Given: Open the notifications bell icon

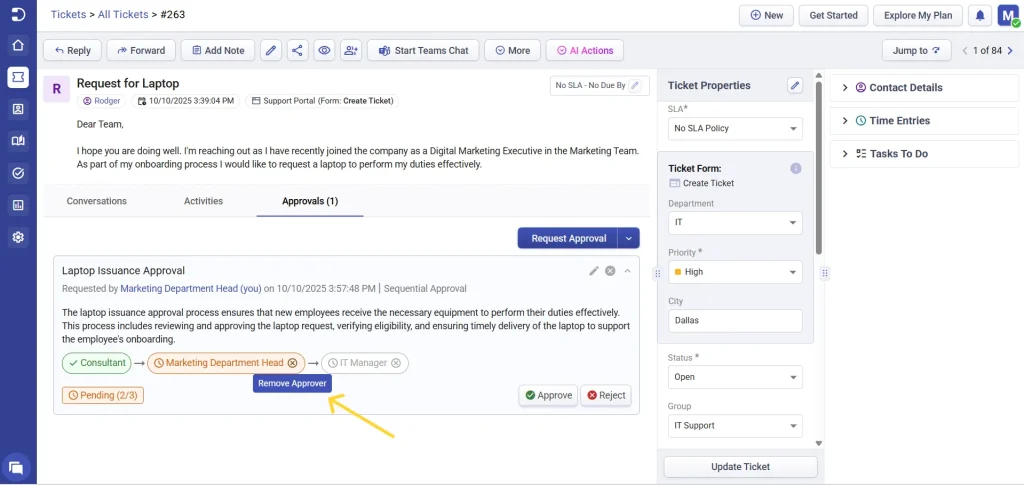Looking at the screenshot, I should pos(980,16).
